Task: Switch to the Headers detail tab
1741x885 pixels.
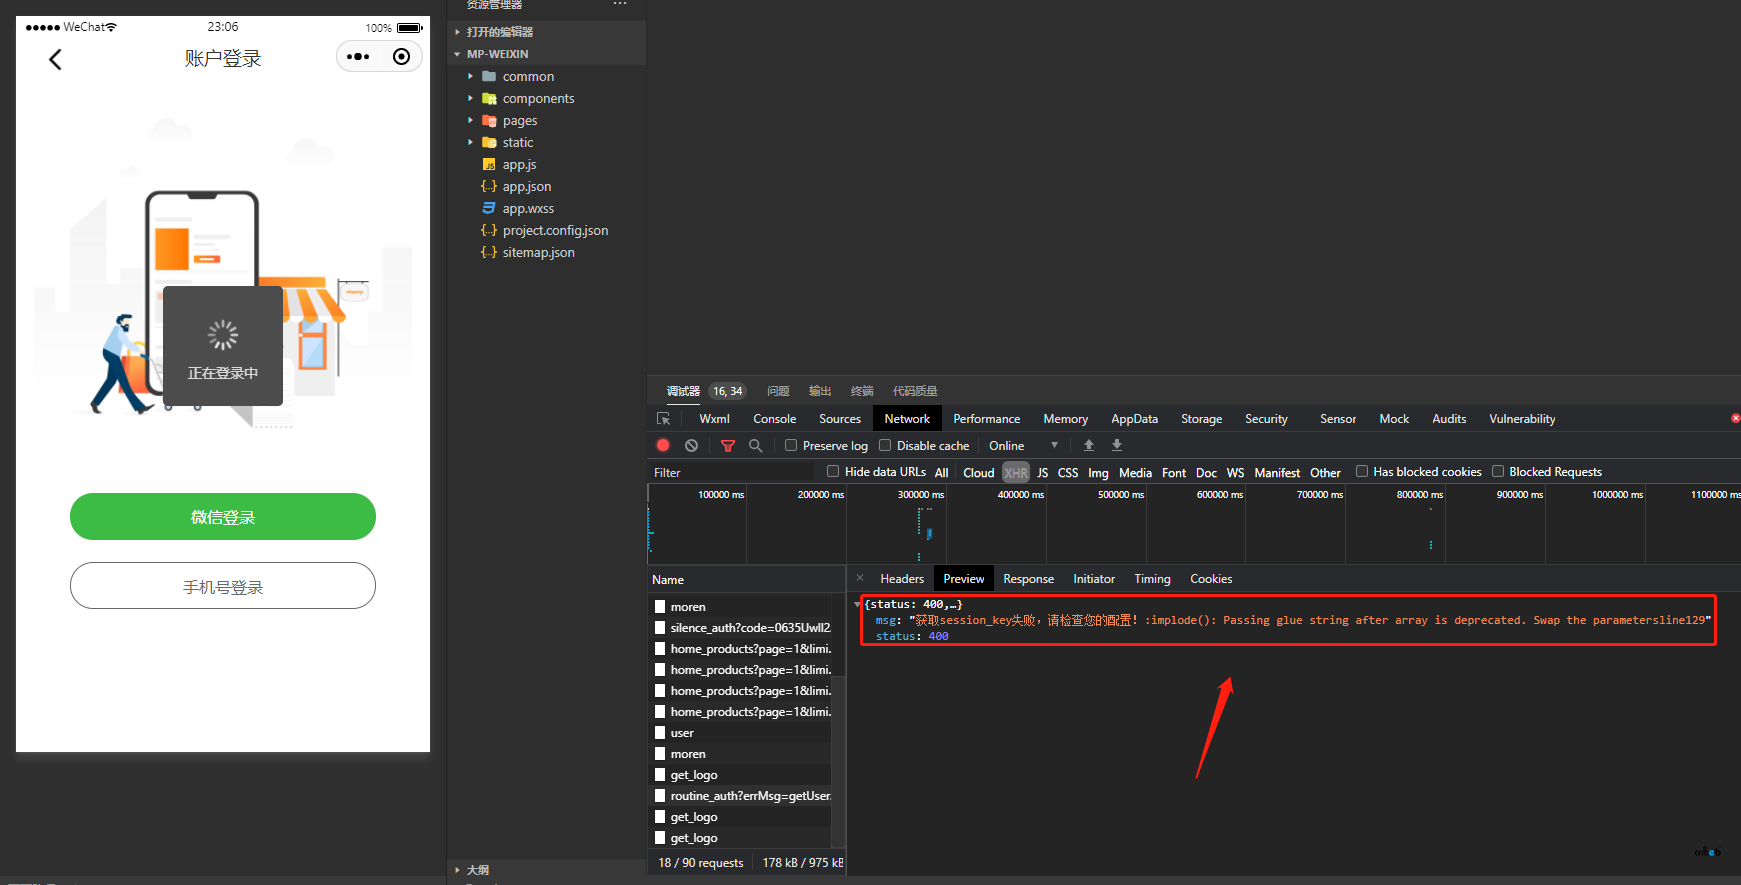Action: click(x=902, y=579)
